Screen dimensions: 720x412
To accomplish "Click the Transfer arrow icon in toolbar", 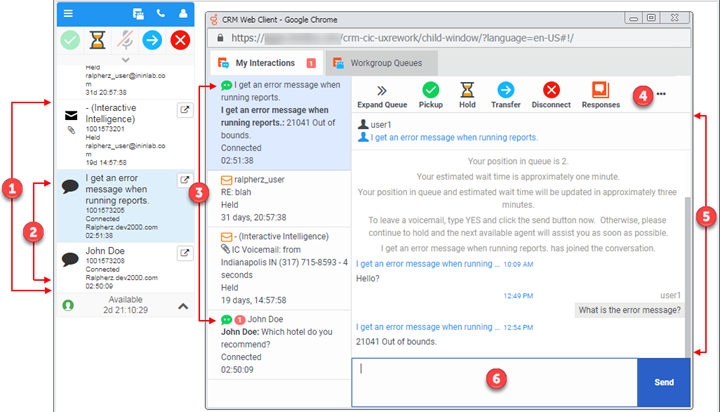I will pyautogui.click(x=506, y=91).
